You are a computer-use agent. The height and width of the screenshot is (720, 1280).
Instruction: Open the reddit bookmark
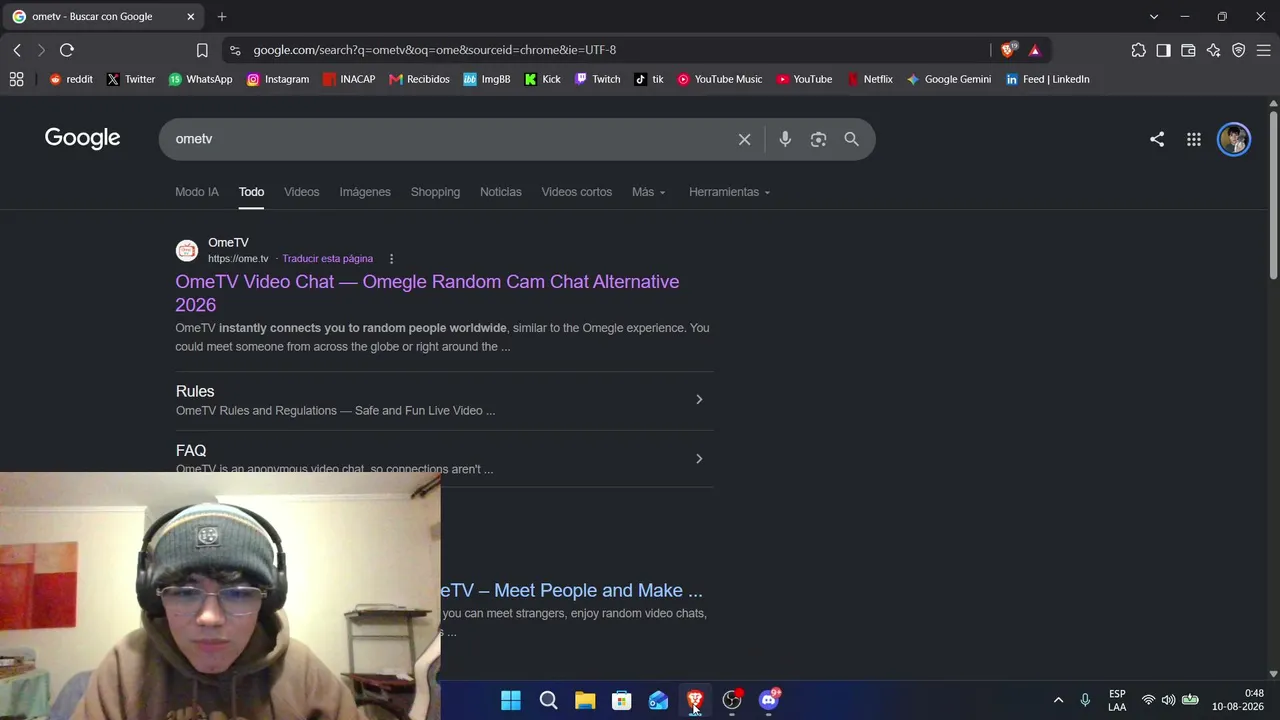71,79
